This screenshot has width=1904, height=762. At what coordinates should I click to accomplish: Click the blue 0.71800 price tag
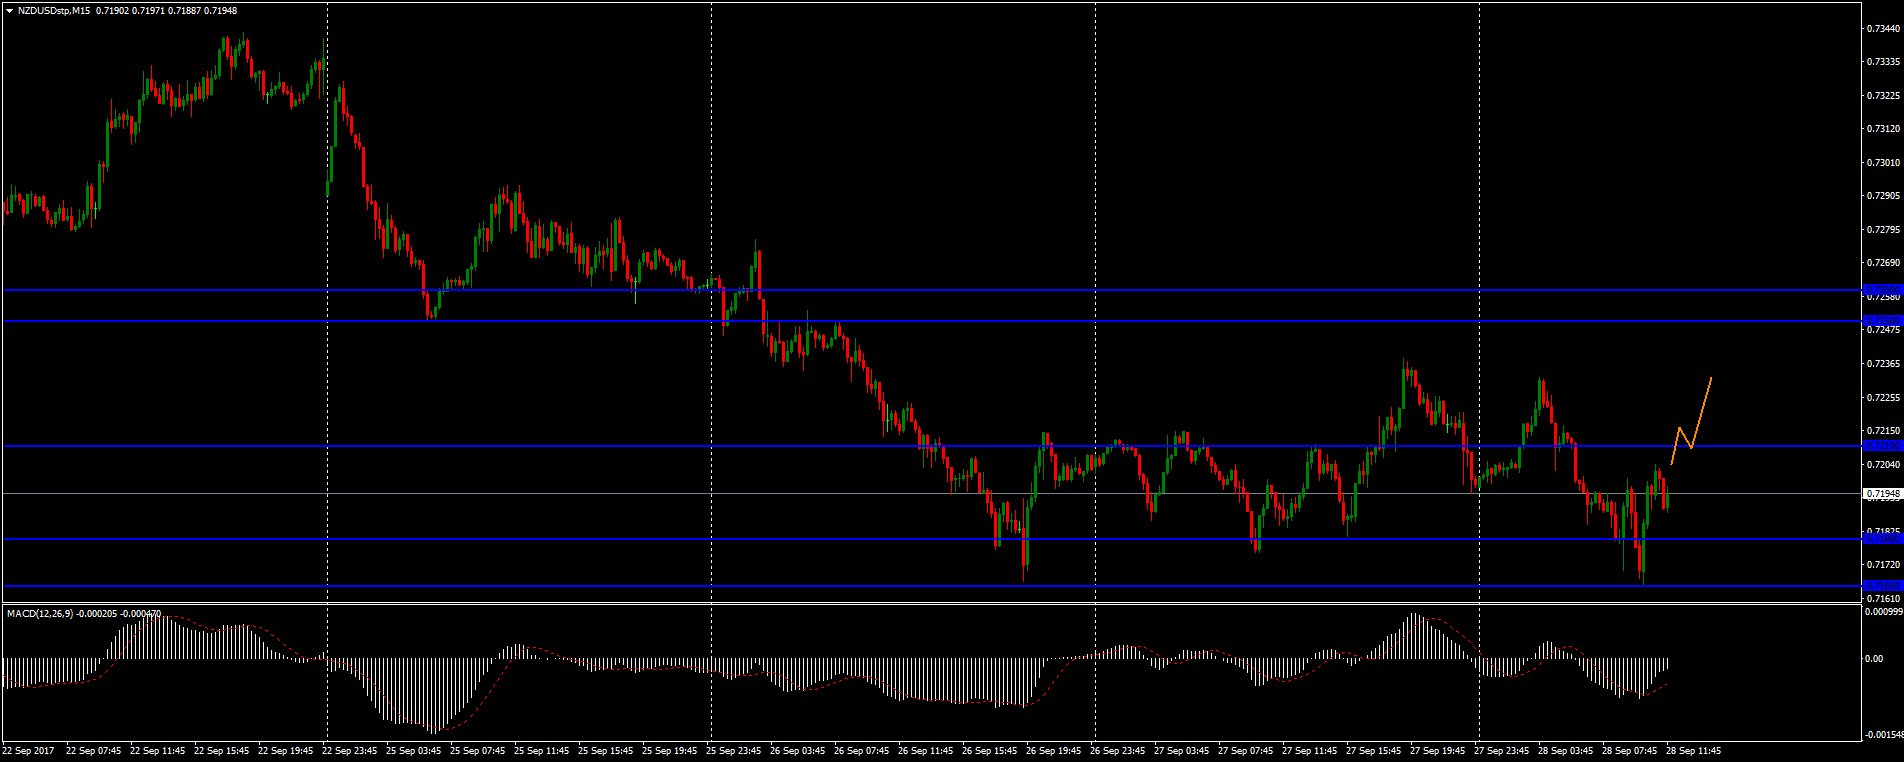pos(1882,539)
